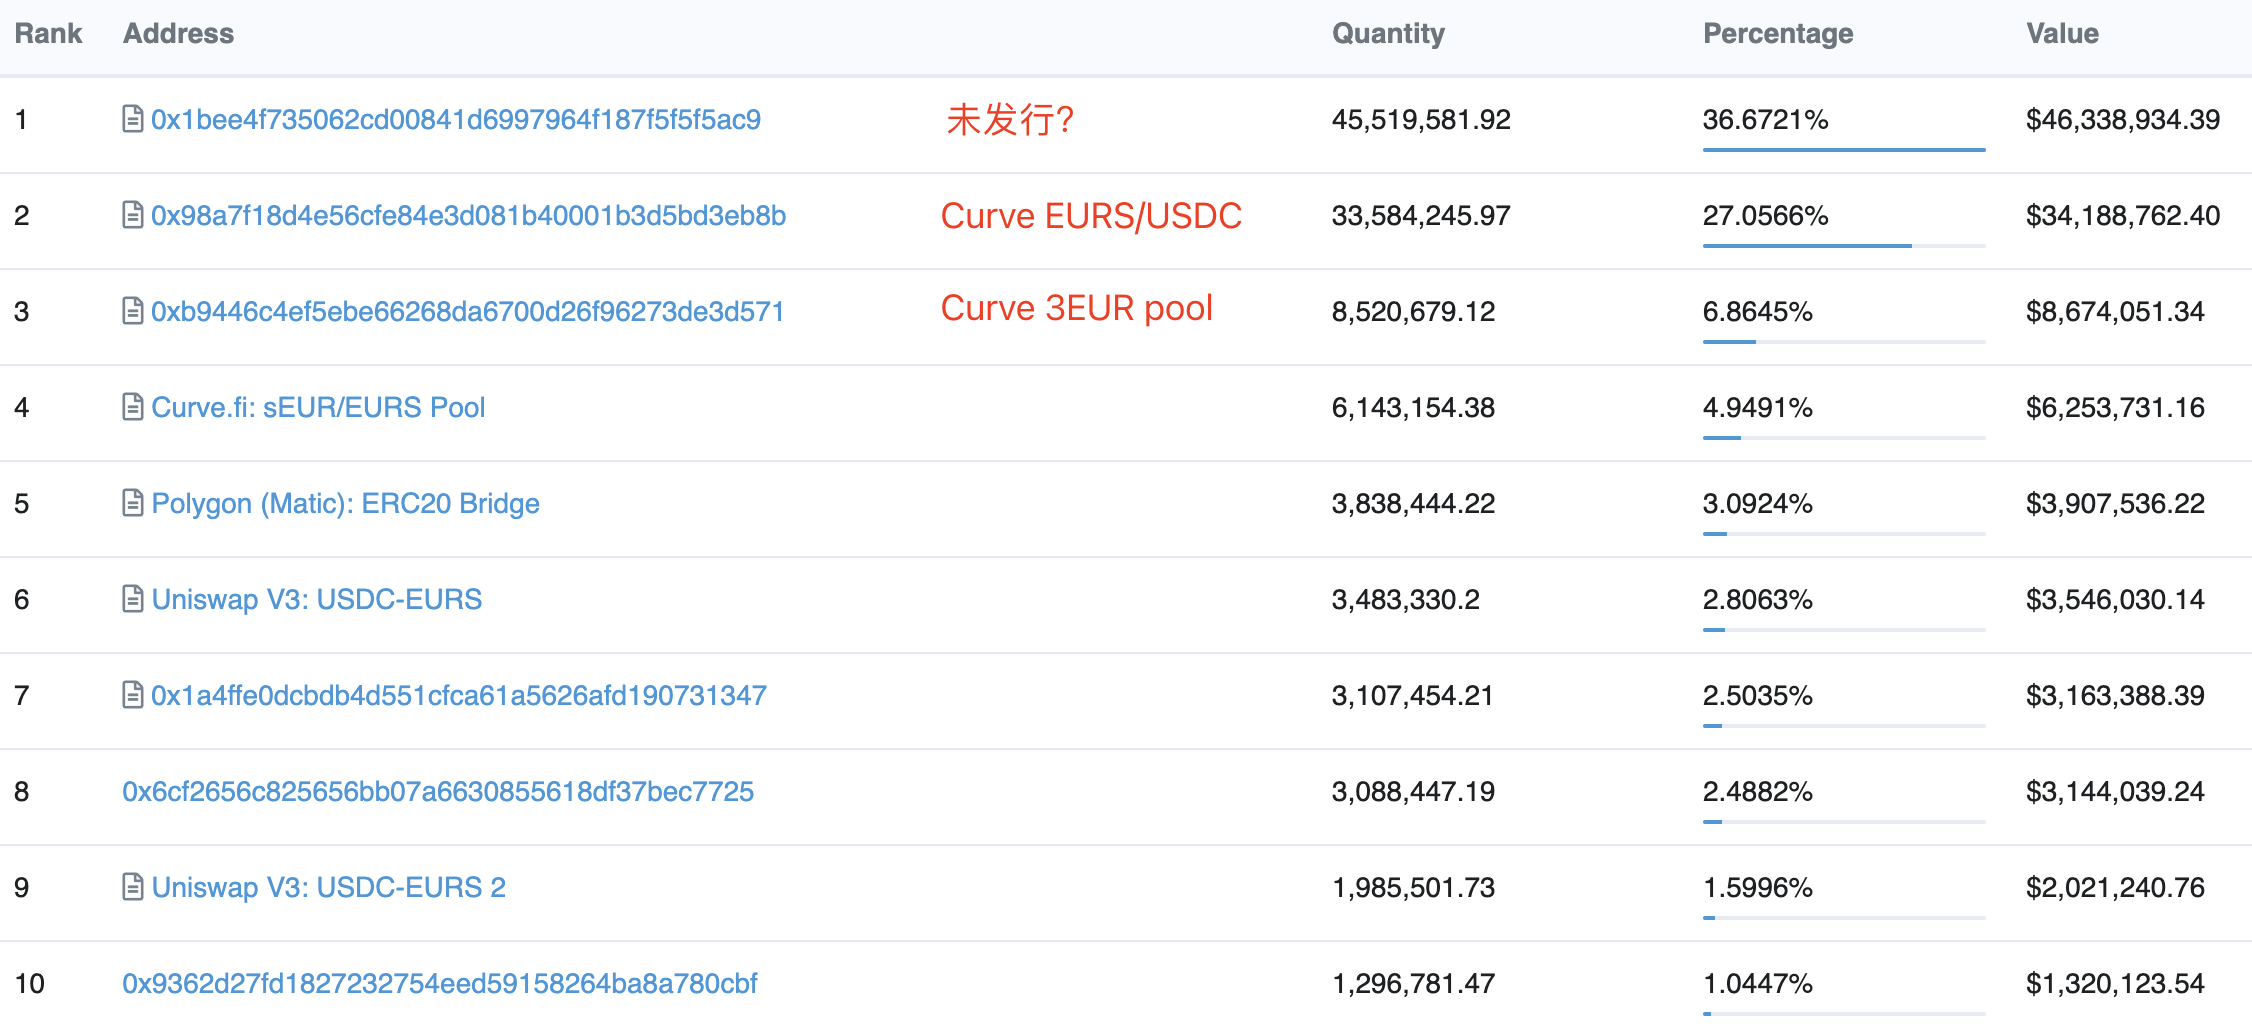Click quantity 3,838,444.22
The height and width of the screenshot is (1036, 2252).
pos(1413,504)
